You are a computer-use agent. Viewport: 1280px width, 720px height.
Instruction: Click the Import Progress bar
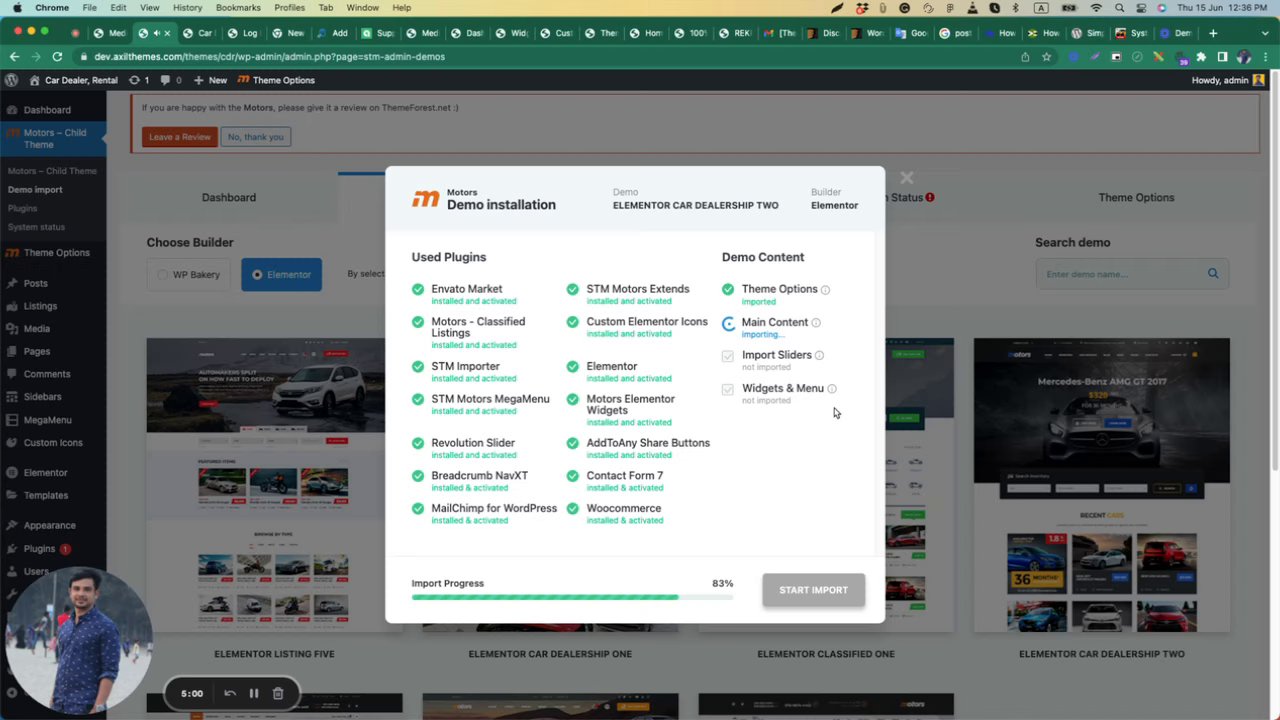tap(572, 598)
